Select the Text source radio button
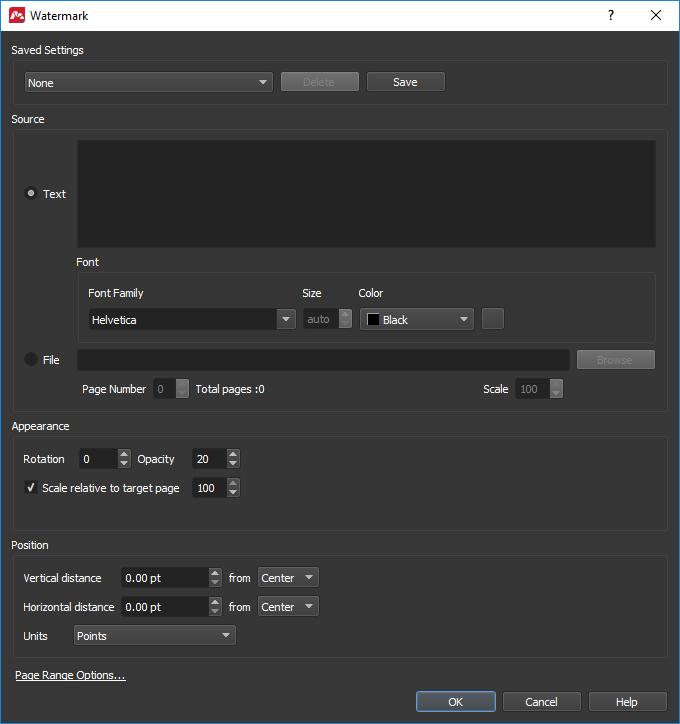This screenshot has width=680, height=724. click(x=31, y=194)
